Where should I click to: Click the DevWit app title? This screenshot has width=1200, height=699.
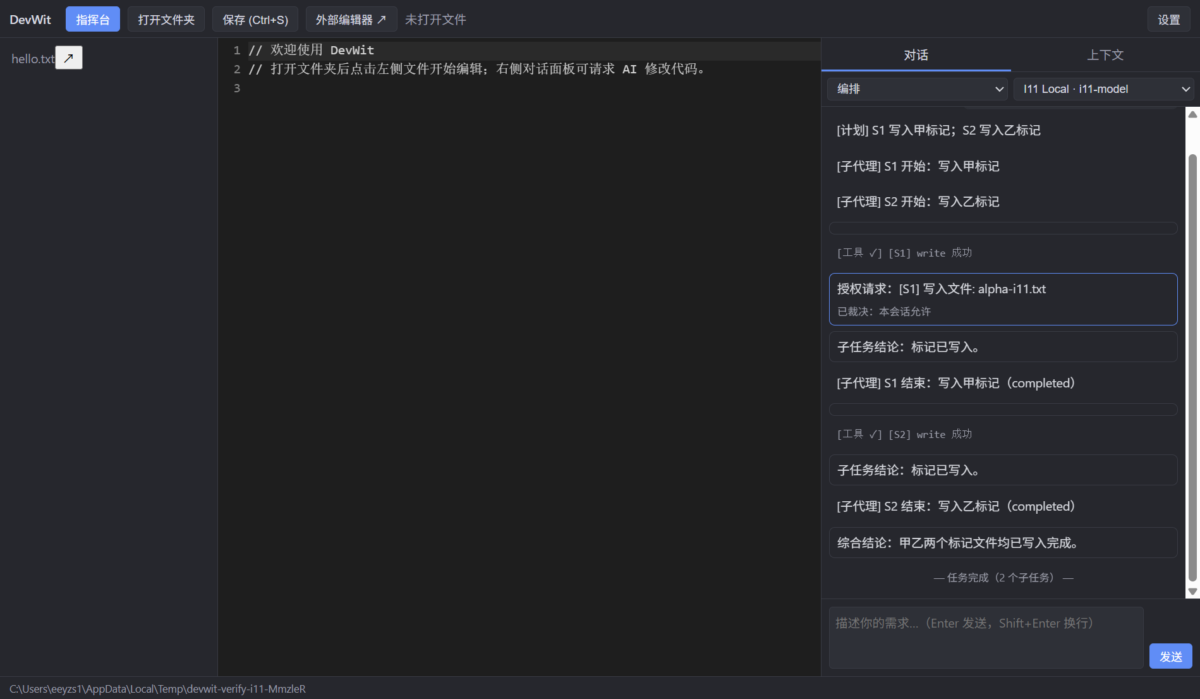coord(30,19)
